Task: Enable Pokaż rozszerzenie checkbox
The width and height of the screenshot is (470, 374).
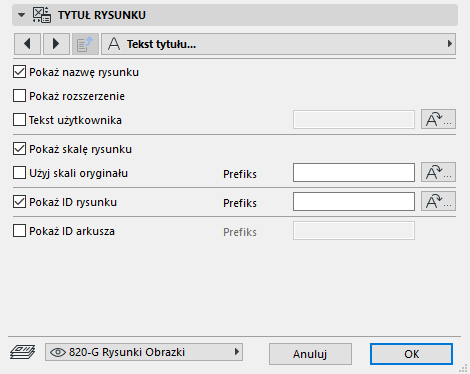Action: pos(19,96)
